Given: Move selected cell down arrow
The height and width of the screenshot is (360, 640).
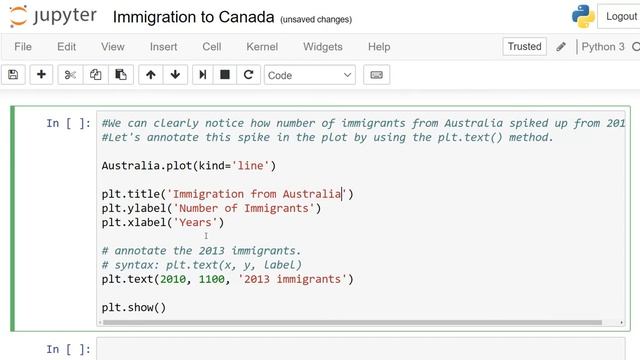Looking at the screenshot, I should 175,75.
